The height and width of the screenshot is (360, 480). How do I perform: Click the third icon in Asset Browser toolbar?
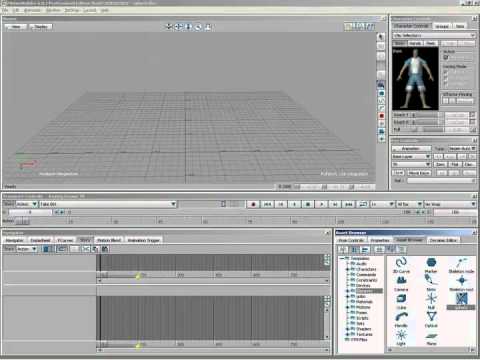click(366, 249)
